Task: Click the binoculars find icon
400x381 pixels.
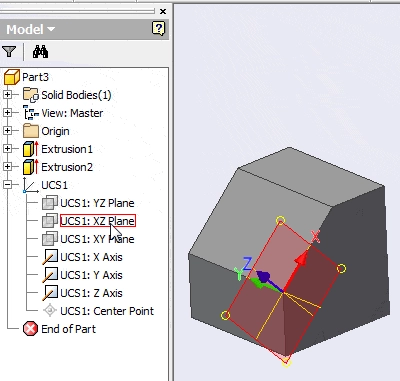Action: pos(40,52)
